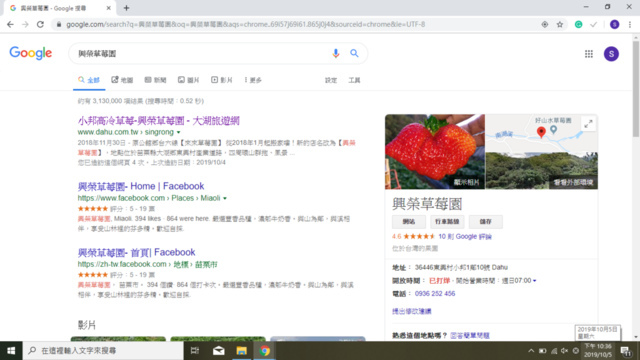Open Google account purple S avatar
The height and width of the screenshot is (360, 640).
(611, 54)
